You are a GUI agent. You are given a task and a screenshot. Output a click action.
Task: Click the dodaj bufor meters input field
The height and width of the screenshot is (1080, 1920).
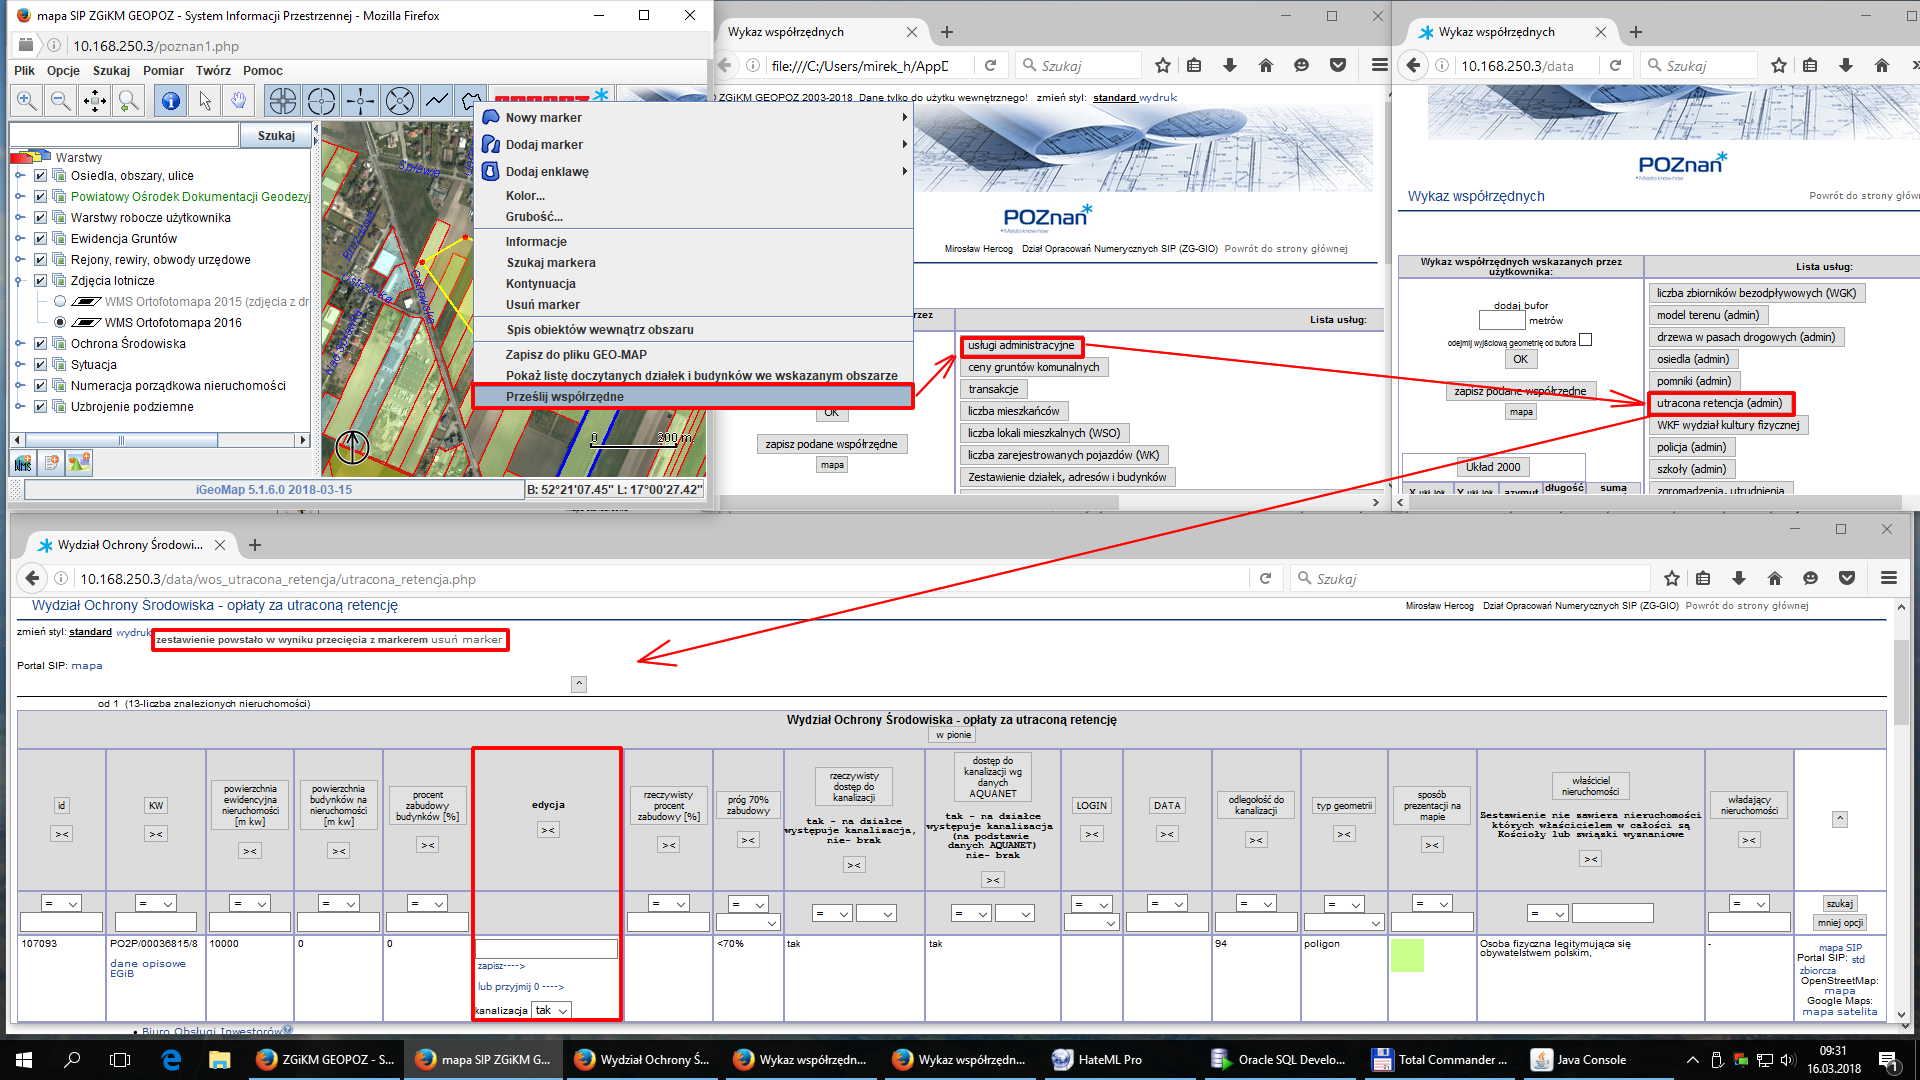[x=1501, y=321]
